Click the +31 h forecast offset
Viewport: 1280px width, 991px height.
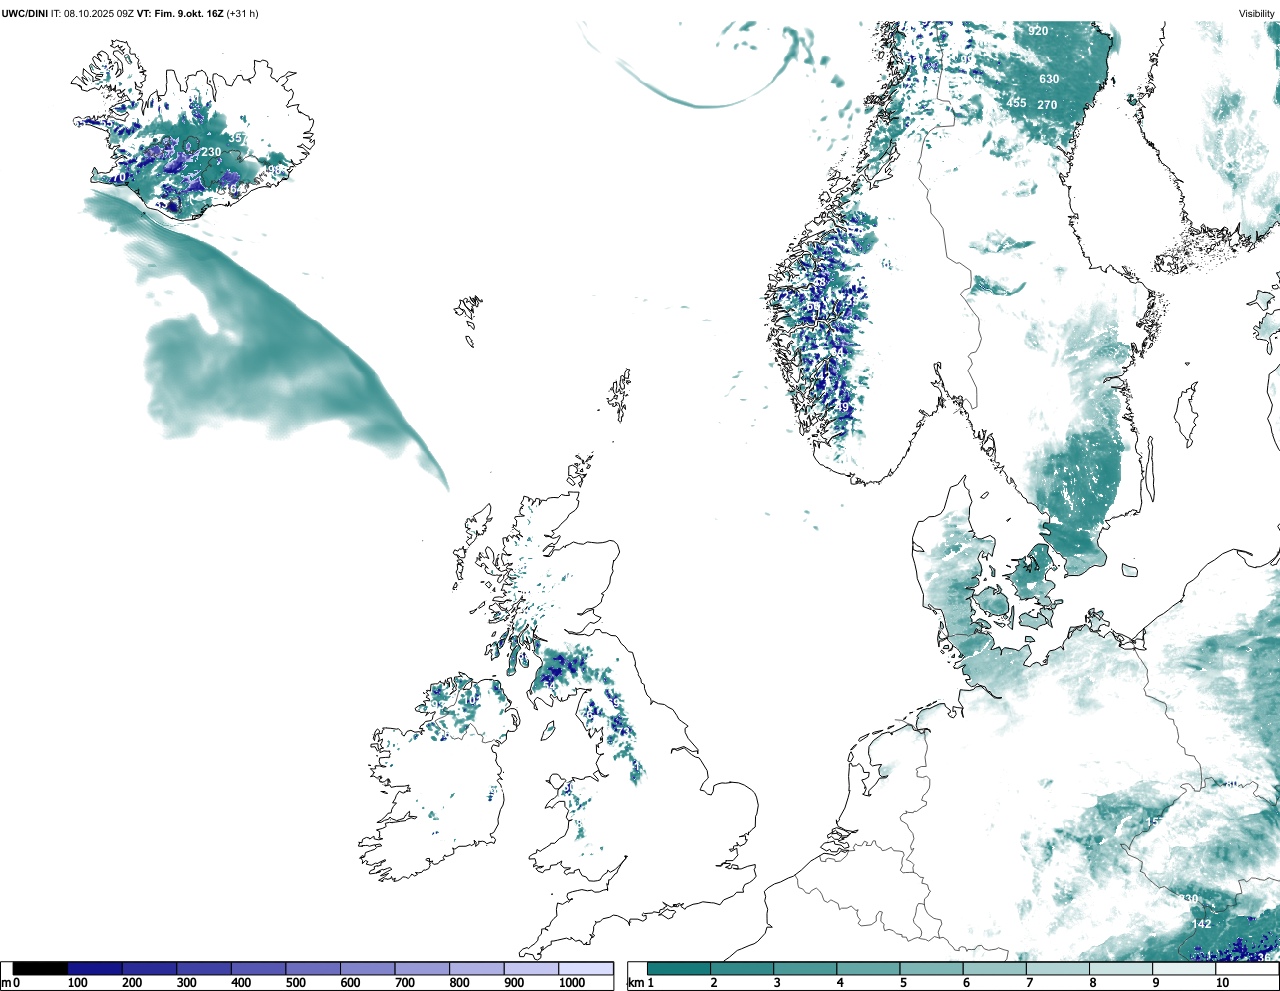[242, 14]
